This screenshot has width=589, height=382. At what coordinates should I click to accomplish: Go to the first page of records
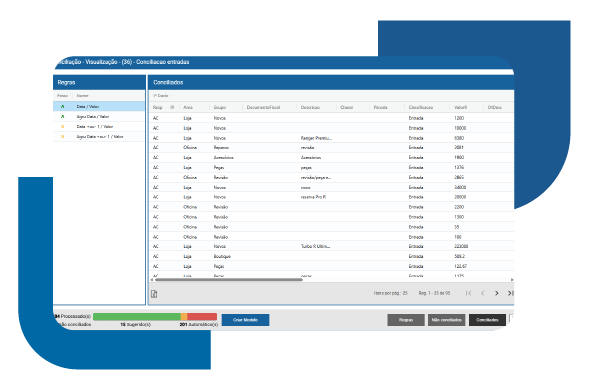point(468,293)
